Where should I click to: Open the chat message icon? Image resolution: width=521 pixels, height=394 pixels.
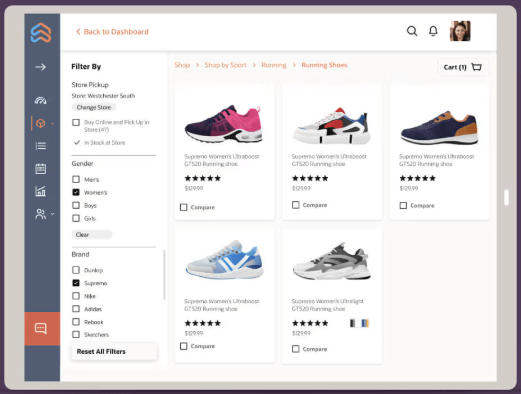(41, 328)
